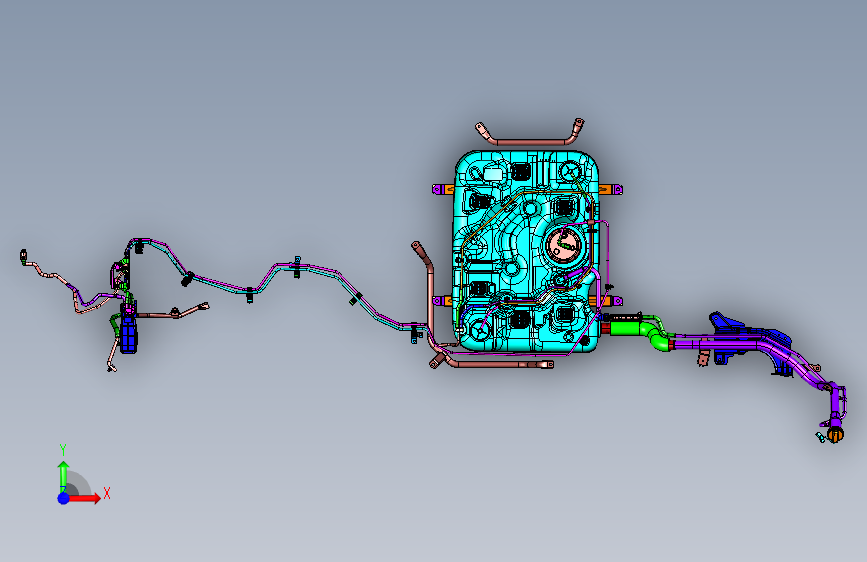Image resolution: width=867 pixels, height=562 pixels.
Task: Click the green Y label on triad
Action: coord(63,450)
